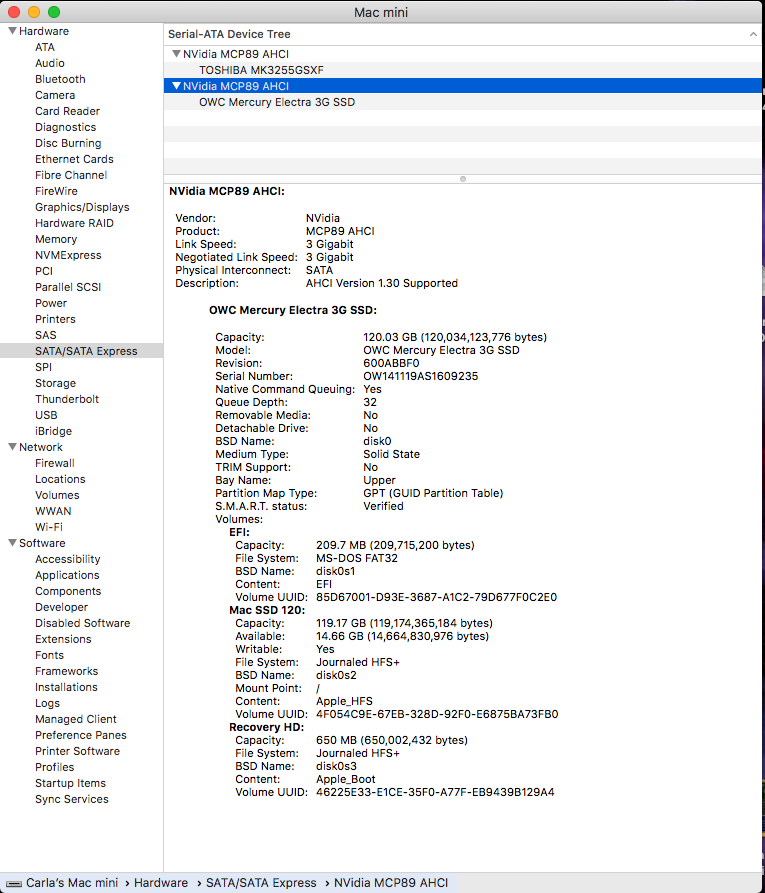Viewport: 765px width, 893px height.
Task: Open Diagnostics in sidebar
Action: (66, 127)
